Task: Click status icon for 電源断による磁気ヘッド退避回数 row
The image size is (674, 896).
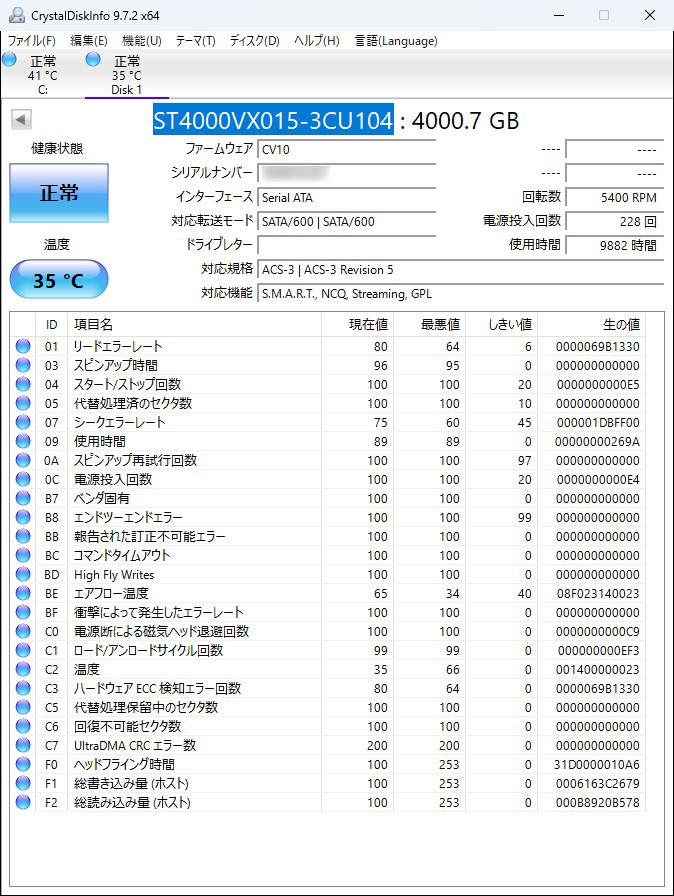Action: 23,631
